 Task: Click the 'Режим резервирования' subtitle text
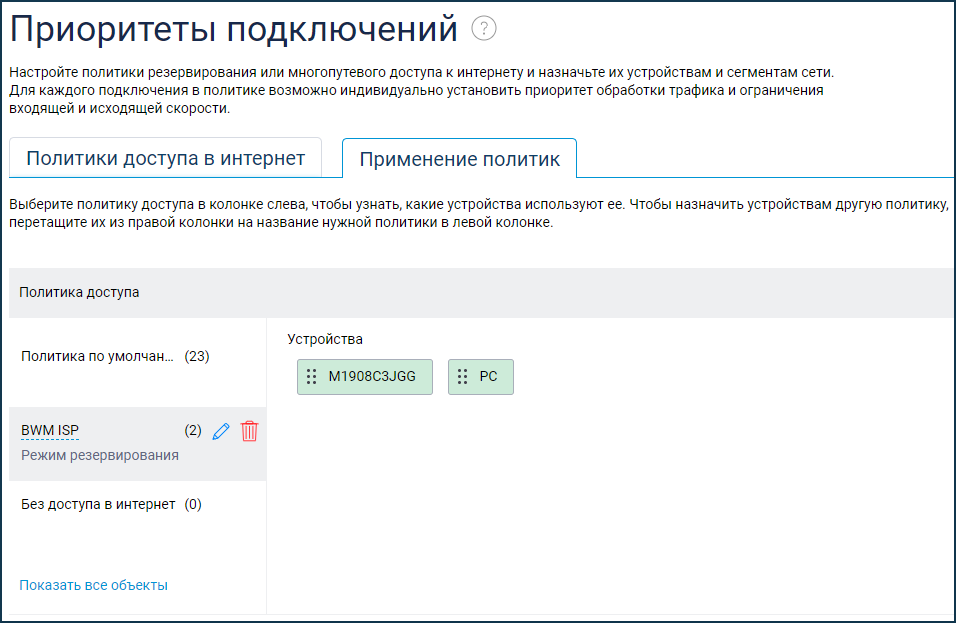click(100, 455)
